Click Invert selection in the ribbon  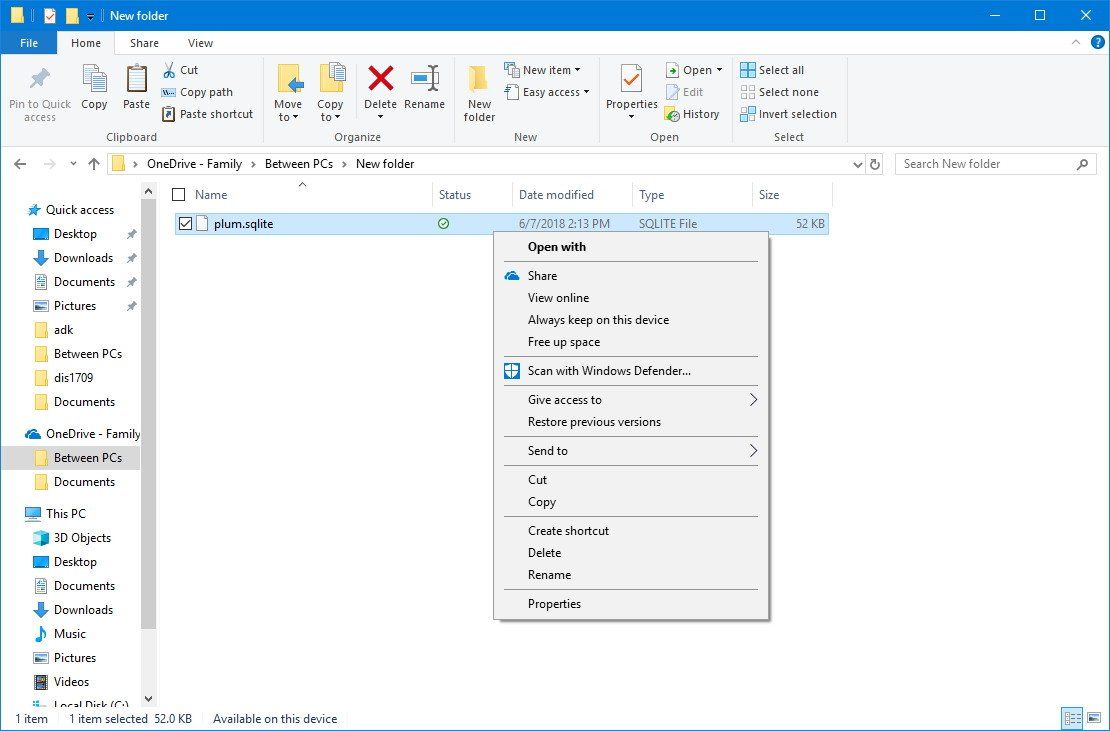click(x=789, y=114)
